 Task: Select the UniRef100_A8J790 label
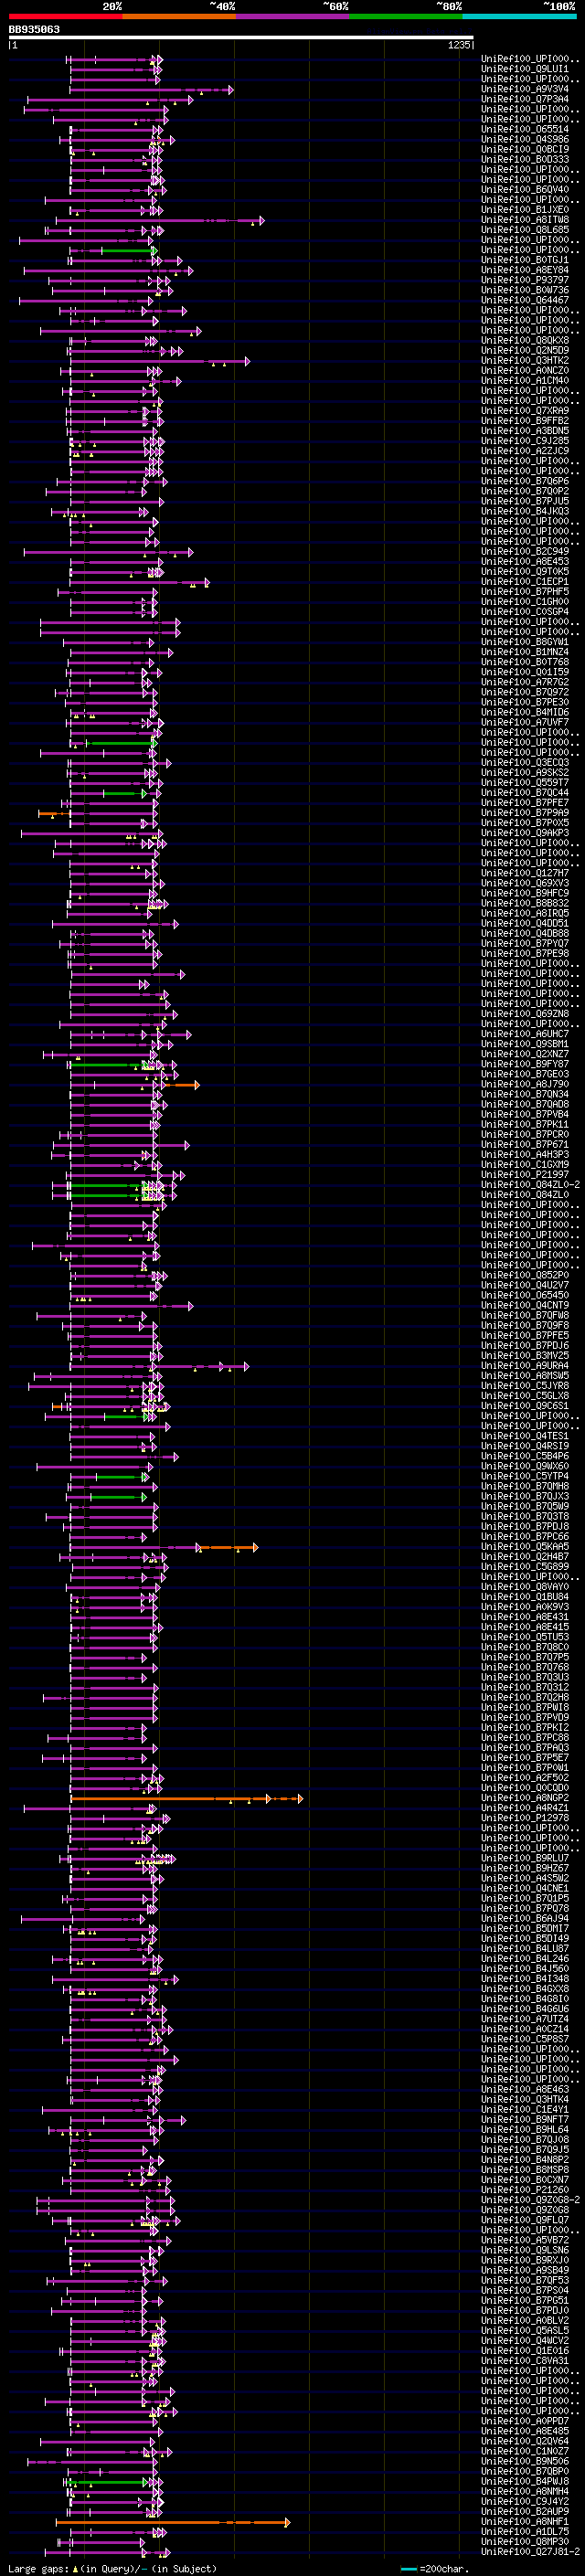[x=525, y=1084]
